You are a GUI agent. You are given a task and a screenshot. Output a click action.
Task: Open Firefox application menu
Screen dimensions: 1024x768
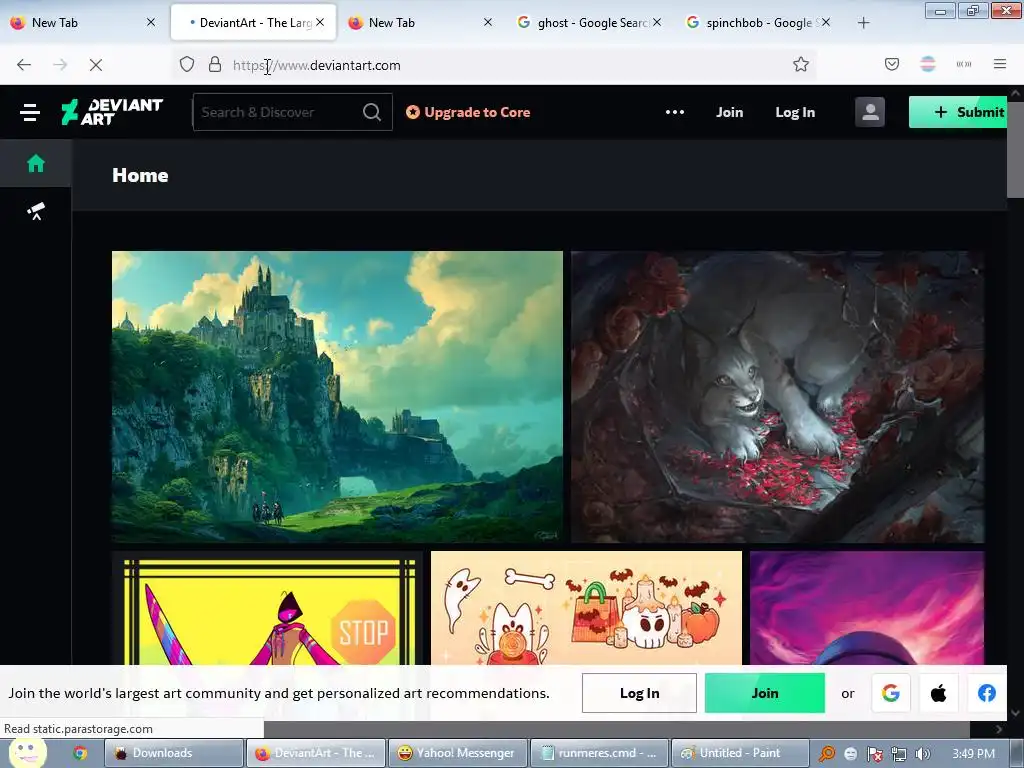[x=999, y=64]
